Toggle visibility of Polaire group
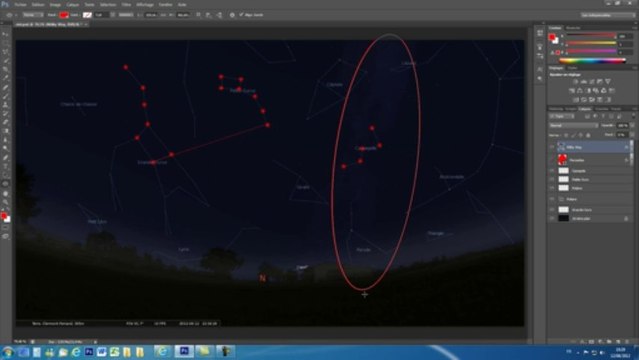The height and width of the screenshot is (360, 639). coord(551,199)
